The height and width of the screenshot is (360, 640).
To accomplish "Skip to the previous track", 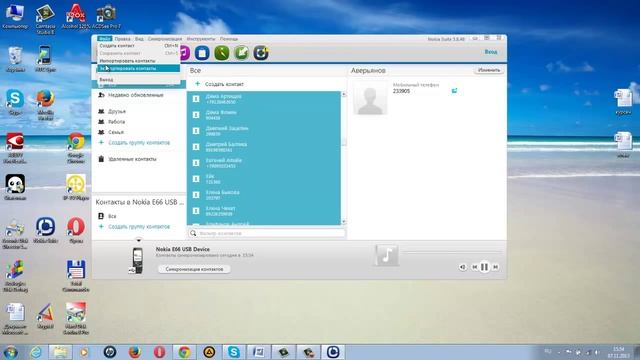I will coord(474,267).
